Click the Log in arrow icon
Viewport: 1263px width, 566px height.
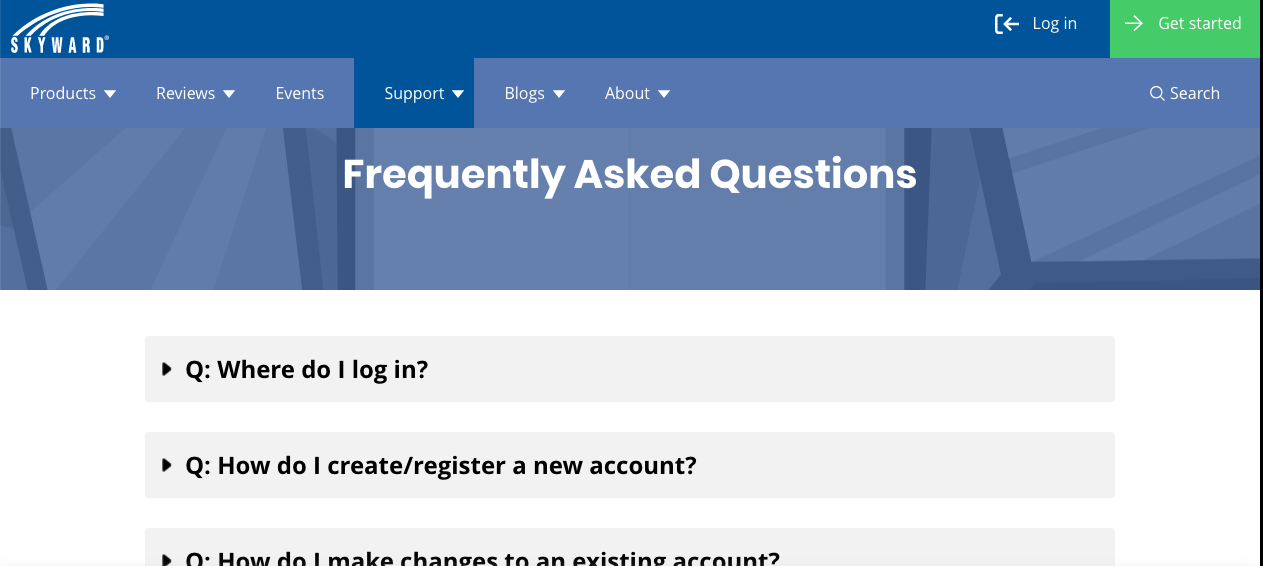[x=1007, y=23]
